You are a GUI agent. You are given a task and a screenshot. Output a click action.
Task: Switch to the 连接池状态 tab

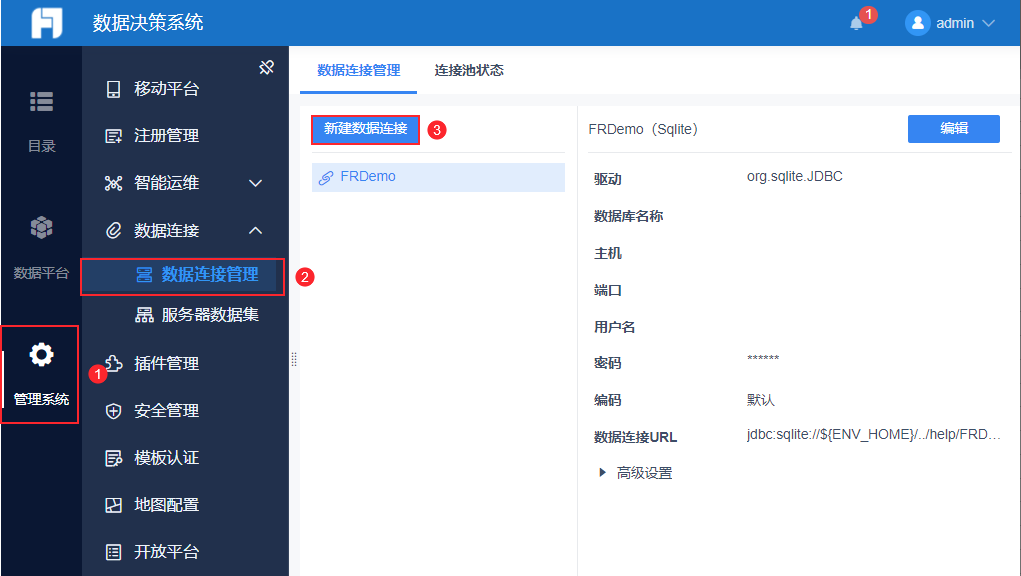click(x=469, y=70)
